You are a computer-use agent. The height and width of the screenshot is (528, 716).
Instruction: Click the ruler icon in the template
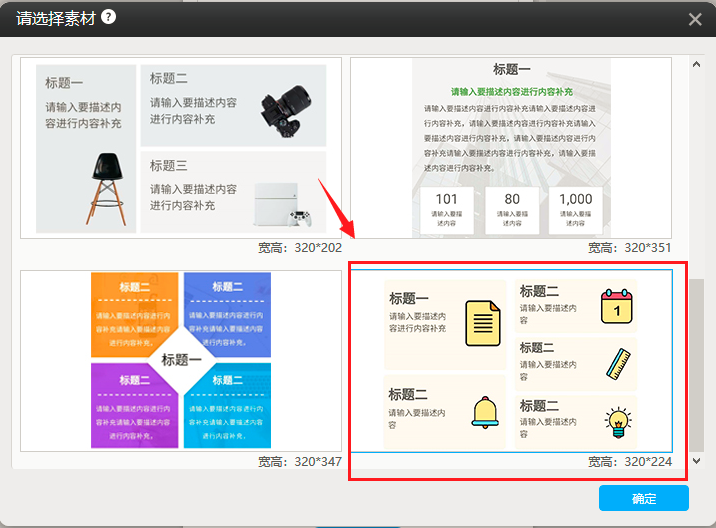[x=617, y=363]
